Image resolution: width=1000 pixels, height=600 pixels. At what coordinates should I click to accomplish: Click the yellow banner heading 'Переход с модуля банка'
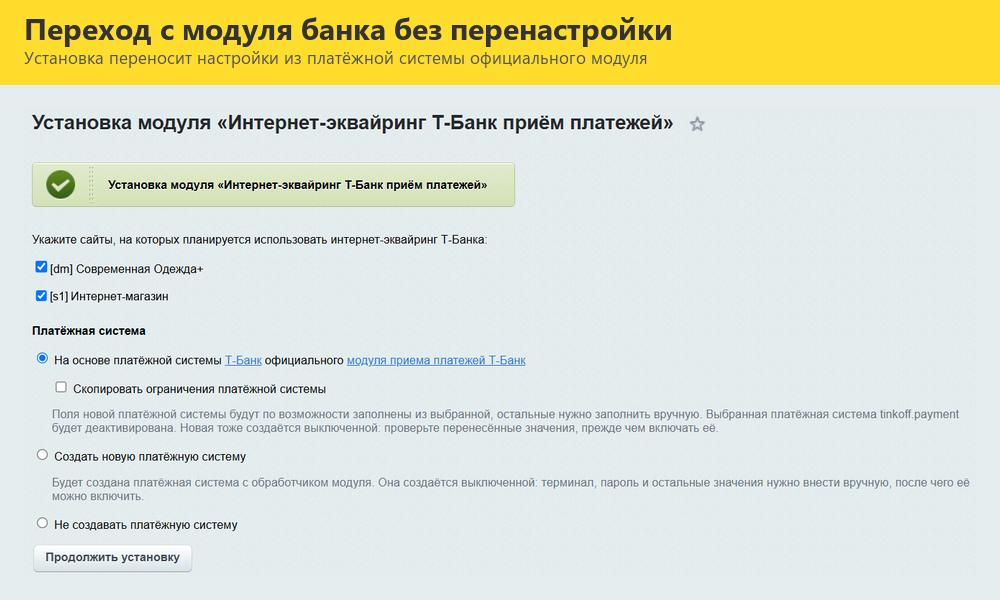[x=348, y=30]
